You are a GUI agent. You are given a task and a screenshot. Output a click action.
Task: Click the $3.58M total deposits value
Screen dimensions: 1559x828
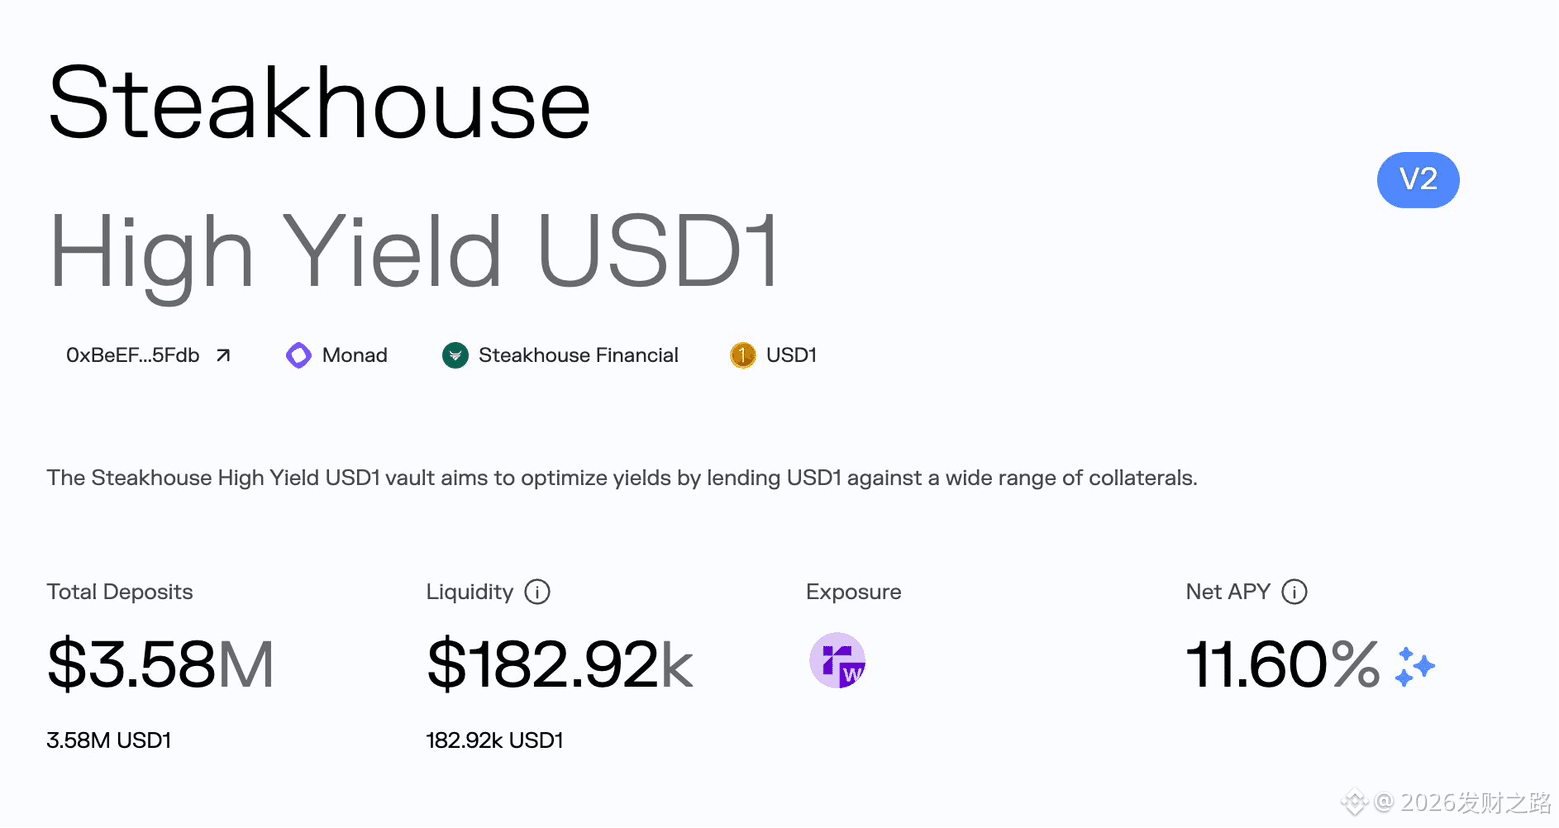pyautogui.click(x=160, y=664)
